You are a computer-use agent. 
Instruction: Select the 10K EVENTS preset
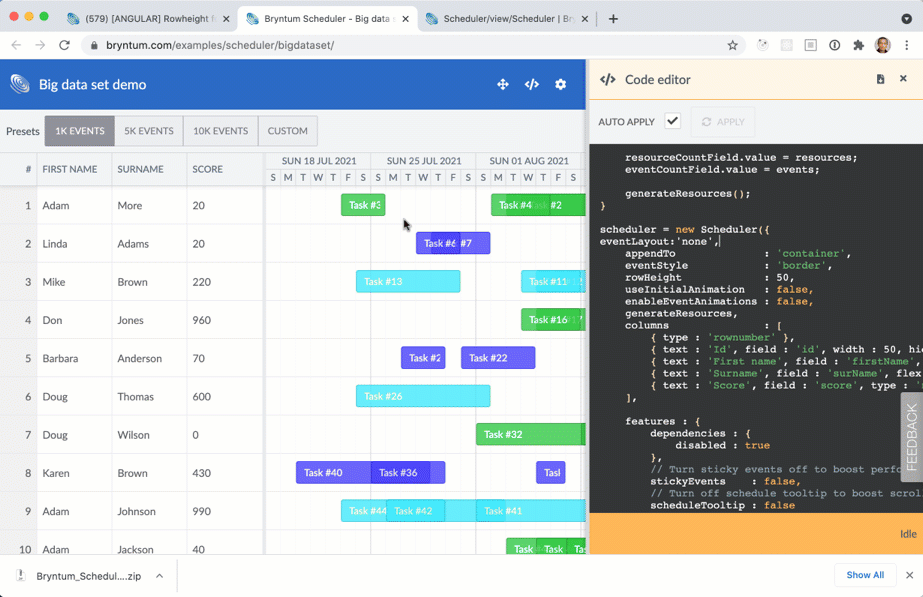219,130
